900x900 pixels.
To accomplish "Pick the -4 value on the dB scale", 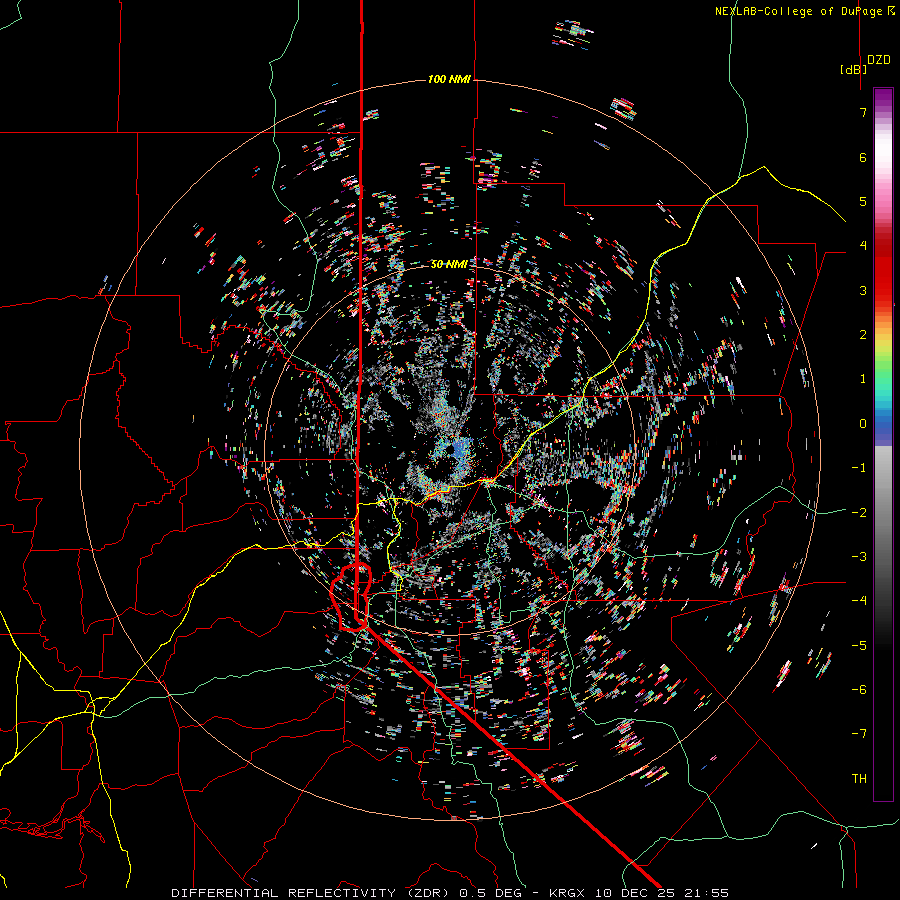I will pyautogui.click(x=859, y=601).
